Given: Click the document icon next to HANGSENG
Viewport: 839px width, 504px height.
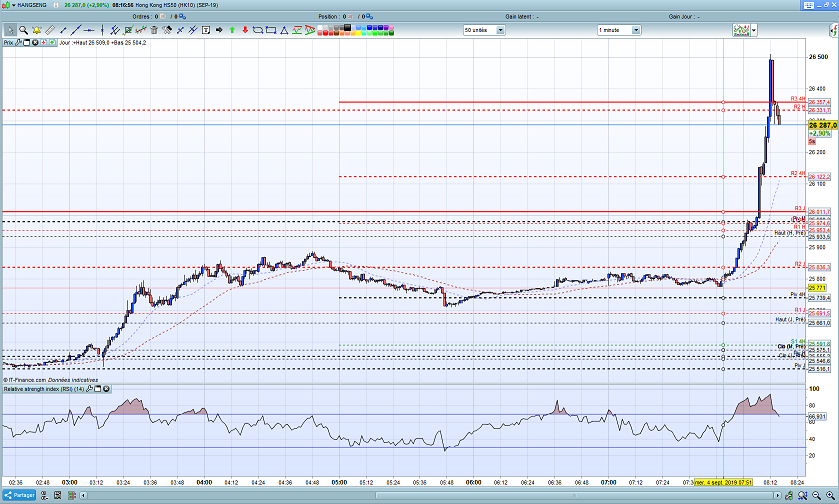Looking at the screenshot, I should 56,5.
